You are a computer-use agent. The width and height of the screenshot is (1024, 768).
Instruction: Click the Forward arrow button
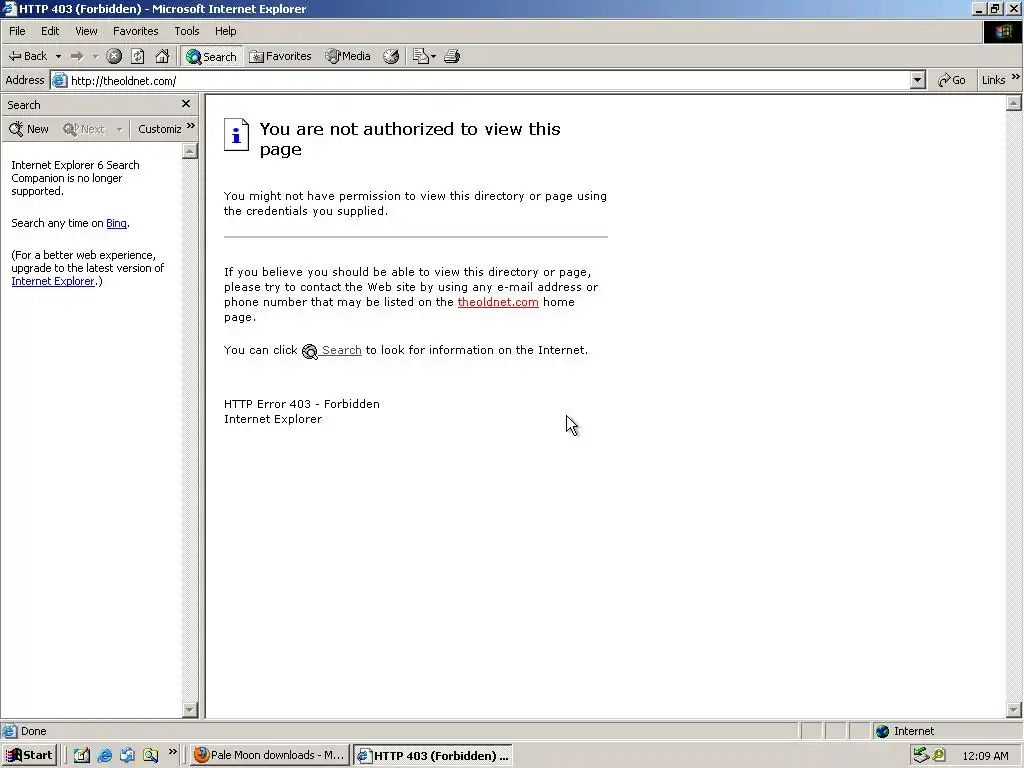(x=77, y=56)
